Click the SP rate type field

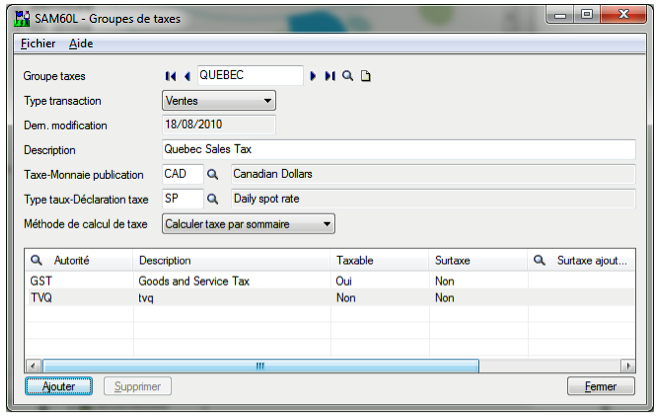[x=183, y=199]
